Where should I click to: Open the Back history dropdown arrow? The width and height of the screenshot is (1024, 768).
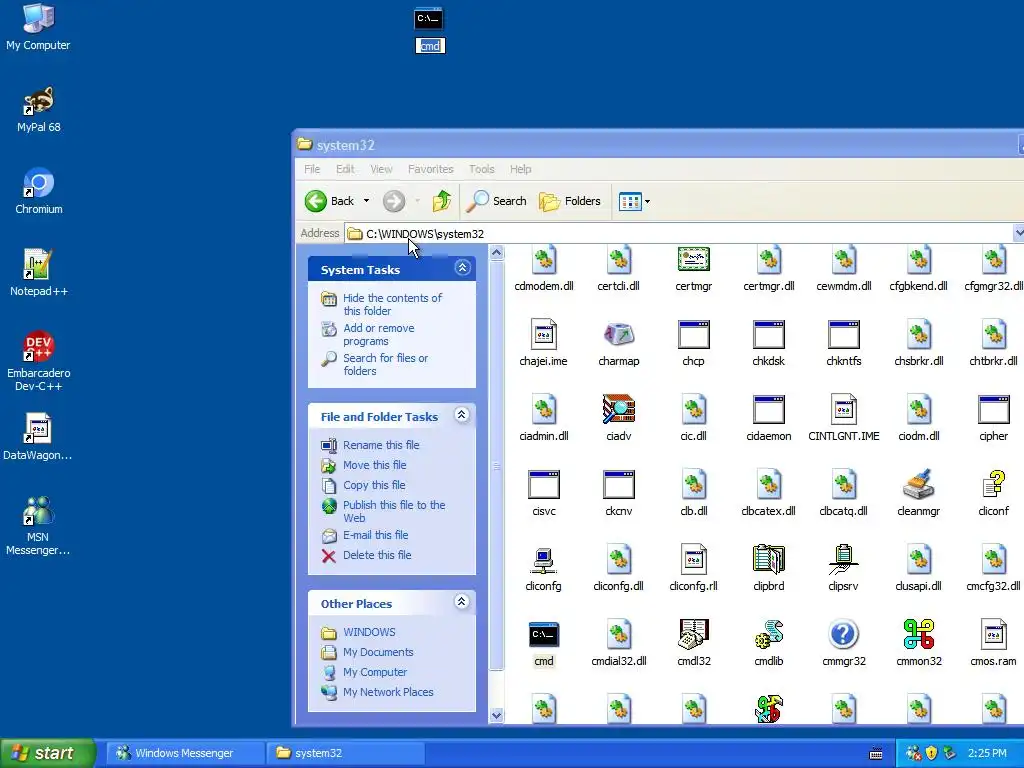click(x=366, y=201)
